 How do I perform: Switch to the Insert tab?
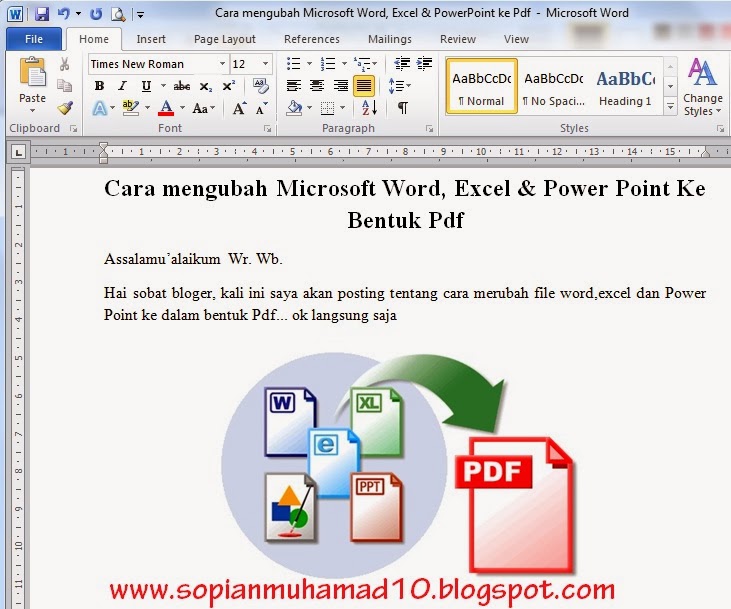pos(151,39)
